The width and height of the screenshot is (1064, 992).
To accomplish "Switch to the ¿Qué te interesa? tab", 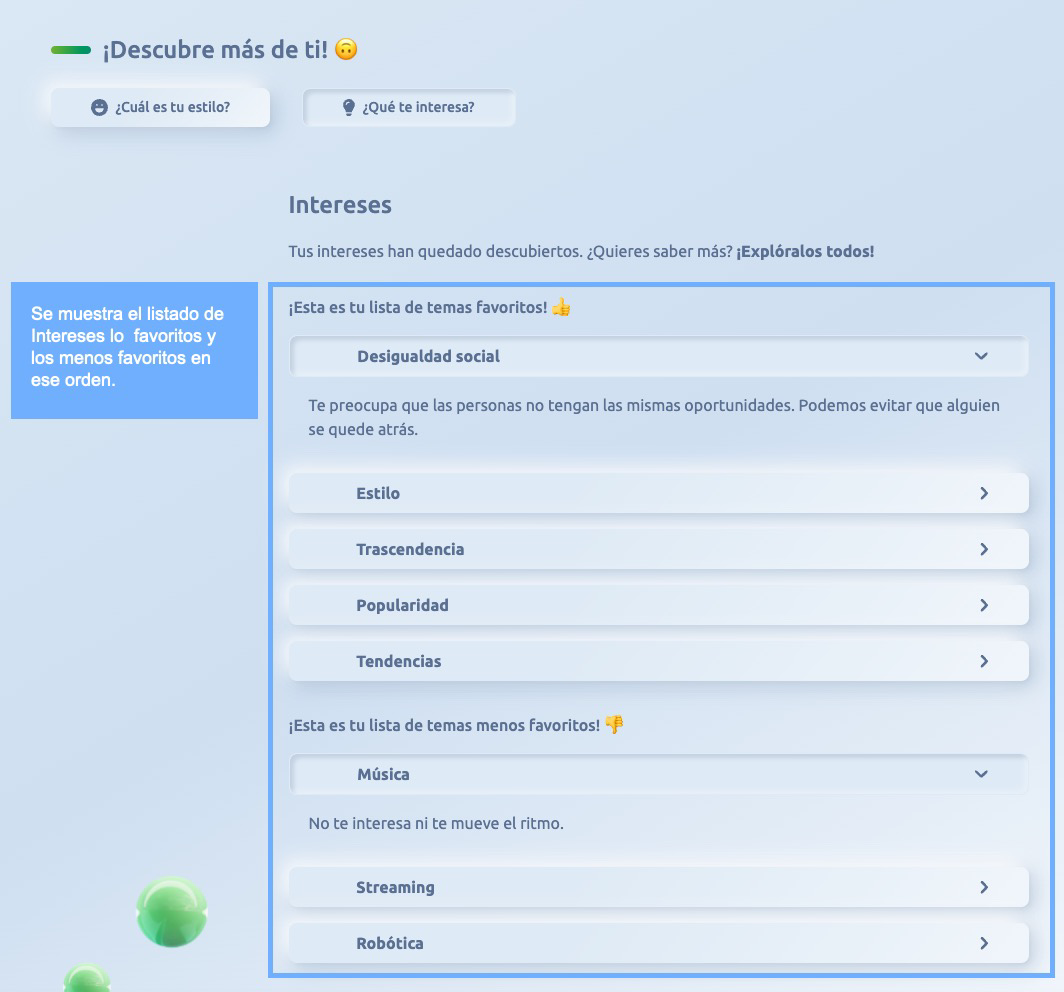I will [x=409, y=107].
